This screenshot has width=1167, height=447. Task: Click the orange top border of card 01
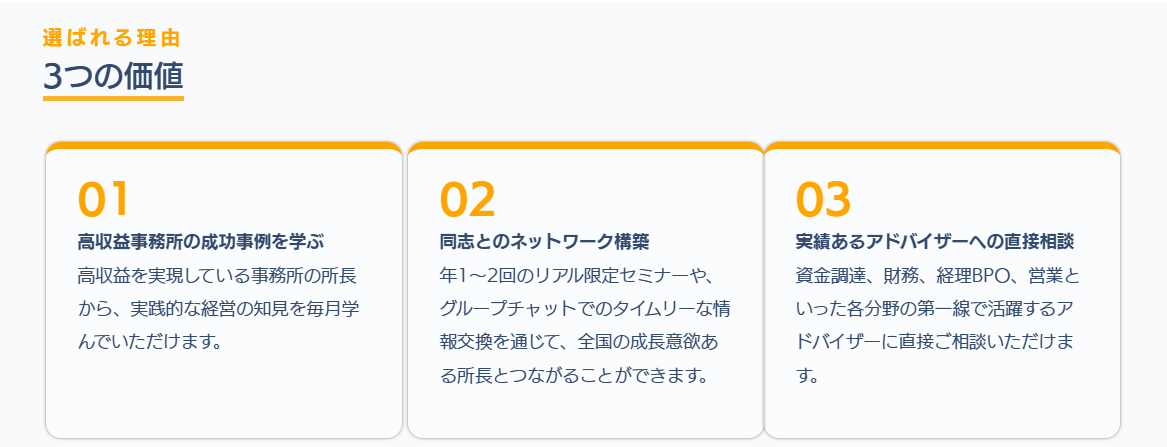coord(224,146)
